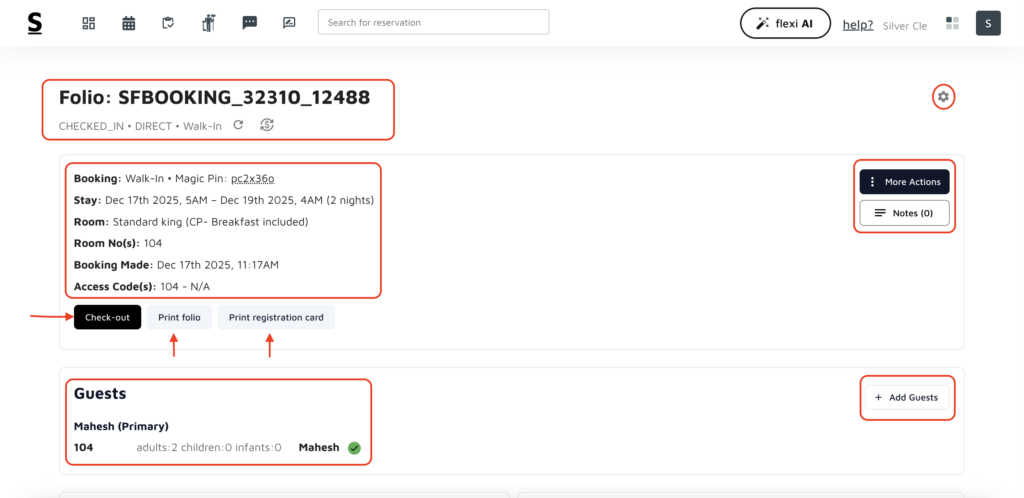Click Print registration card button
1024x498 pixels.
[276, 317]
